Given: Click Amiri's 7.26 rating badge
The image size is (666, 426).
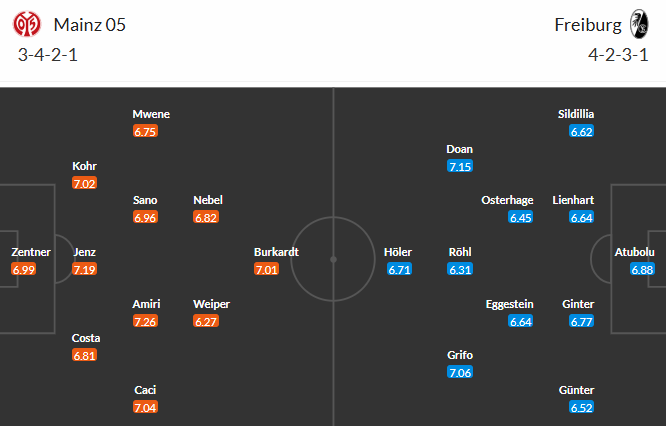Looking at the screenshot, I should (x=146, y=321).
